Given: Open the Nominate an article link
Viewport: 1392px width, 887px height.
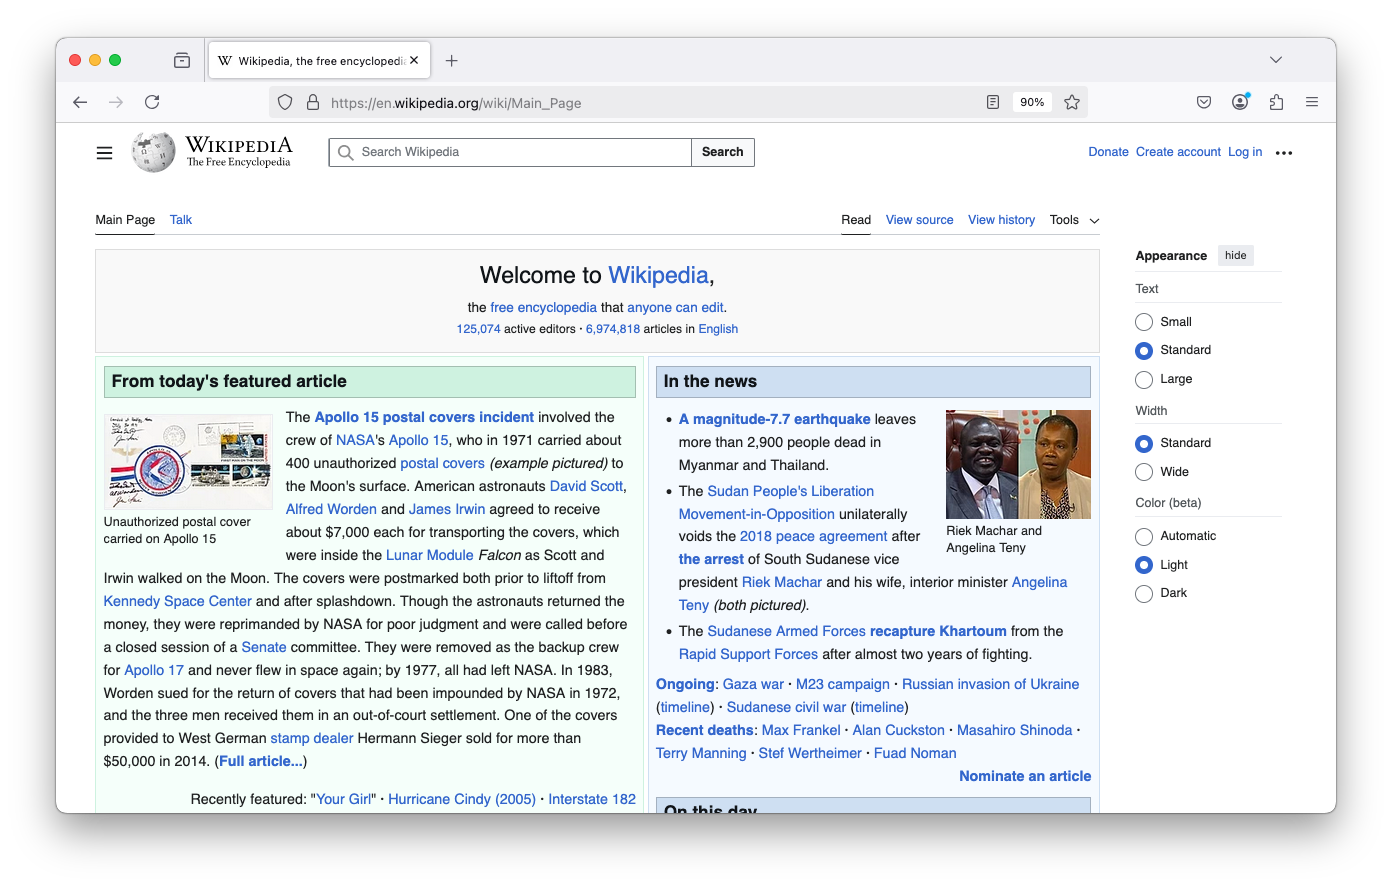Looking at the screenshot, I should click(x=1025, y=776).
